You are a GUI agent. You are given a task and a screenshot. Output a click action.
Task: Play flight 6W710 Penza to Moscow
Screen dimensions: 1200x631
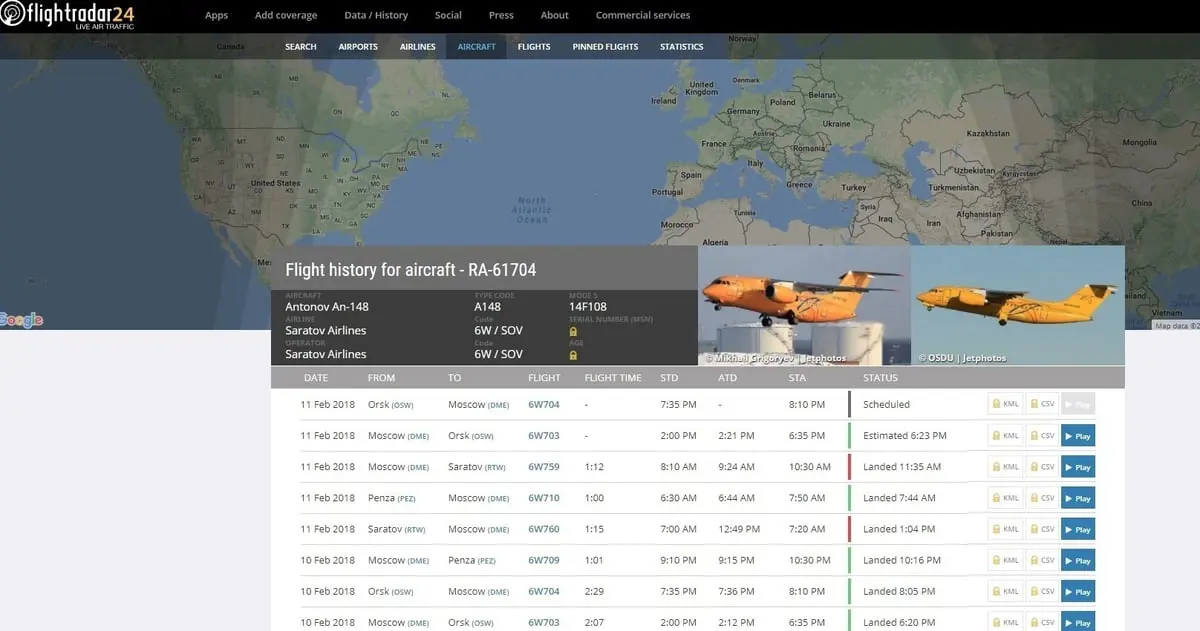1078,498
